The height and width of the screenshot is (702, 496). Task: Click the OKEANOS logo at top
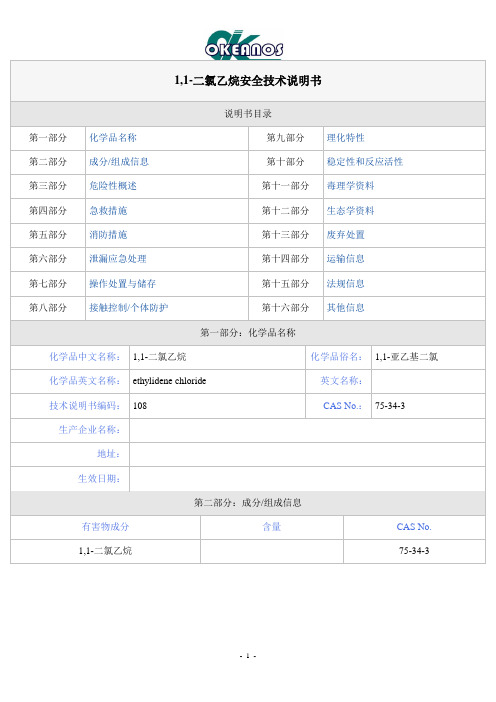[244, 45]
